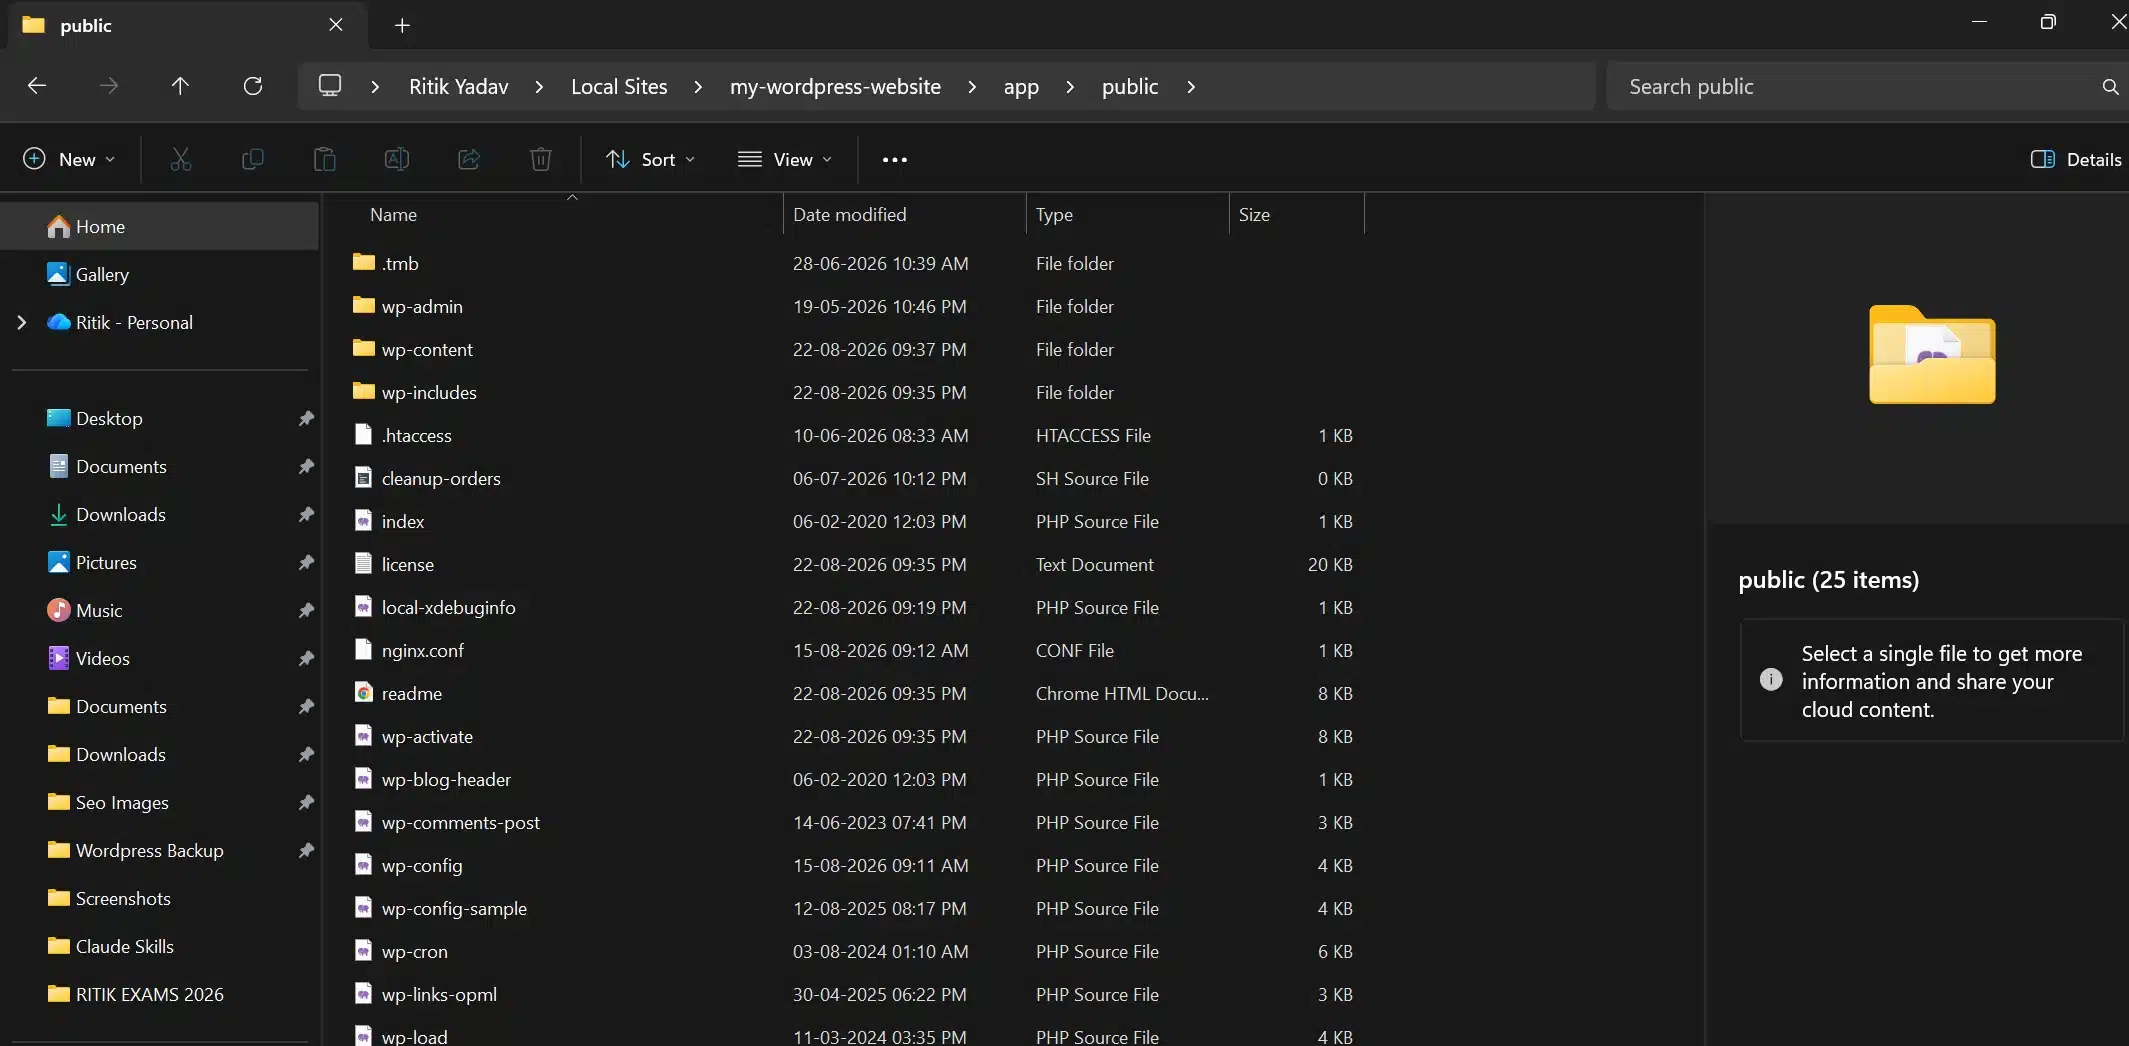Open the View dropdown menu

(785, 159)
